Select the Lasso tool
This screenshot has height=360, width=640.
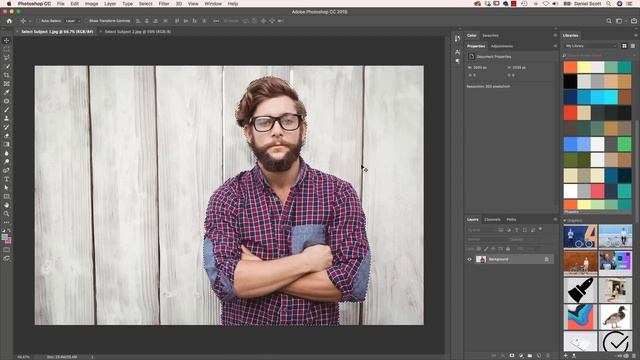pos(7,58)
